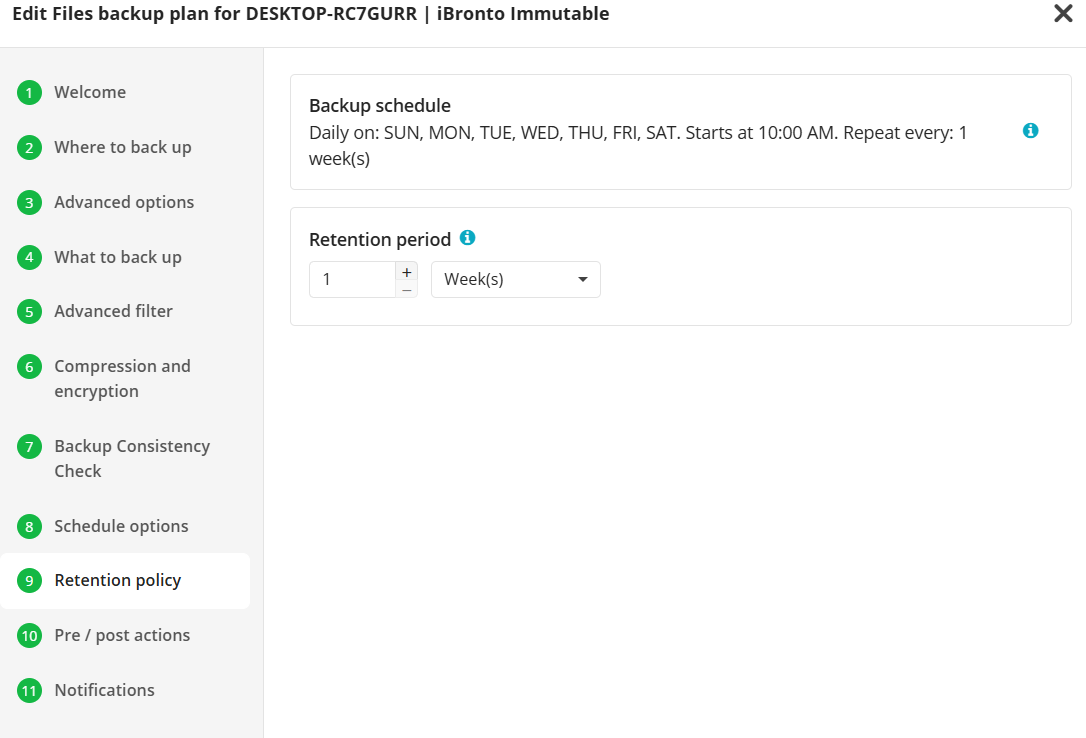1086x738 pixels.
Task: Increase retention period with plus stepper
Action: click(x=407, y=272)
